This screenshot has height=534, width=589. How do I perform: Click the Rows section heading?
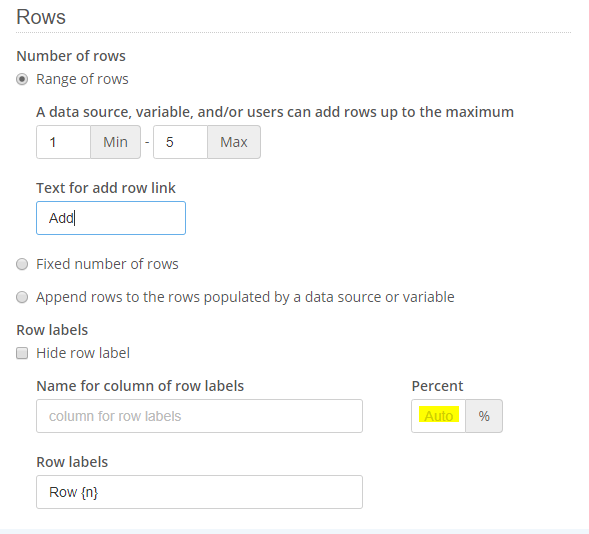click(x=41, y=17)
